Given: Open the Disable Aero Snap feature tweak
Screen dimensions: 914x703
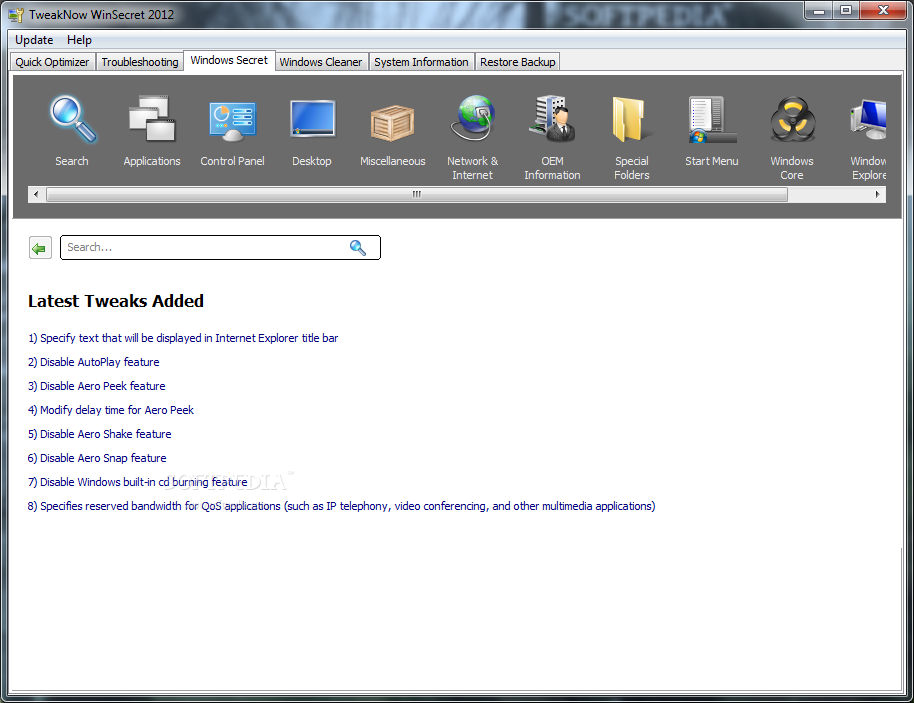Looking at the screenshot, I should pyautogui.click(x=97, y=458).
